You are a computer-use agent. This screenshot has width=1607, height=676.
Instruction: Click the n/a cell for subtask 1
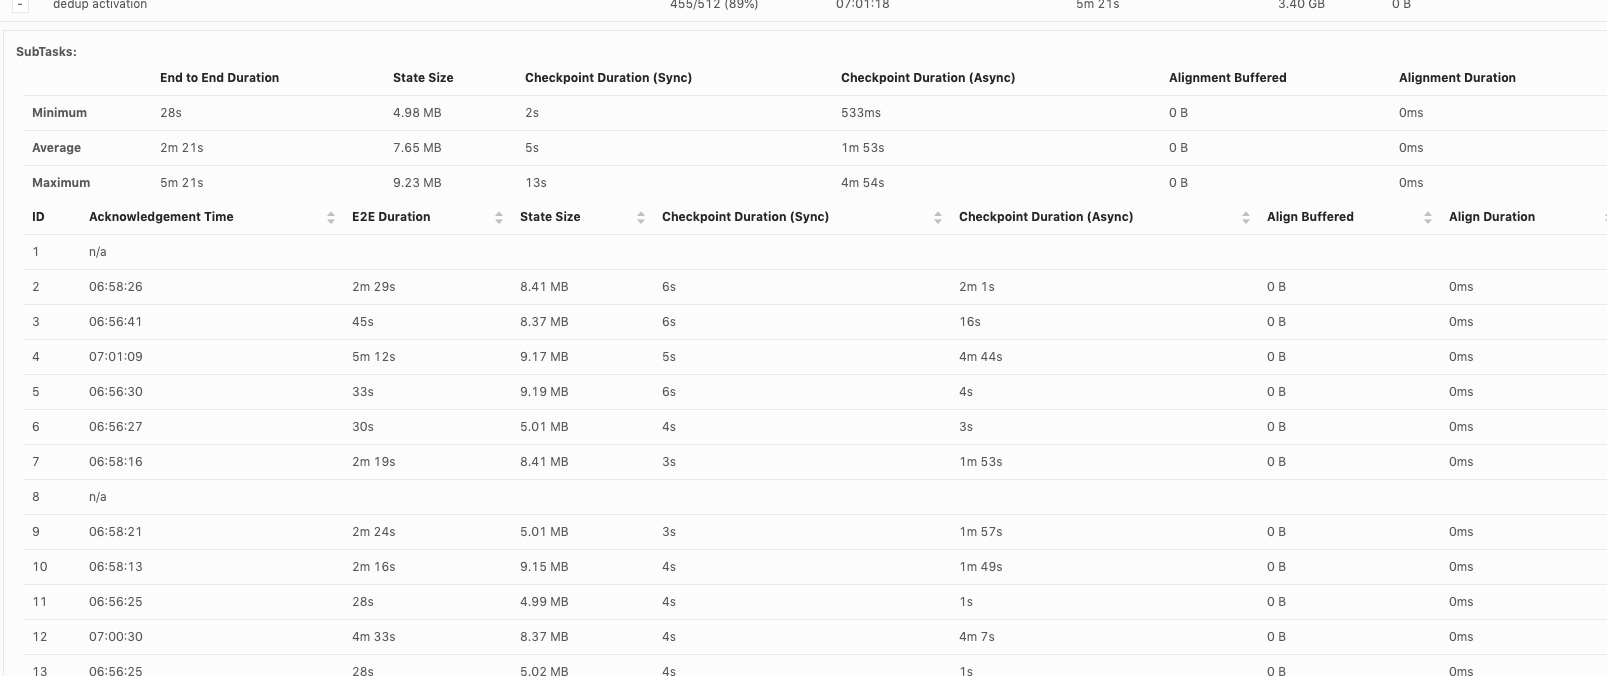coord(97,252)
